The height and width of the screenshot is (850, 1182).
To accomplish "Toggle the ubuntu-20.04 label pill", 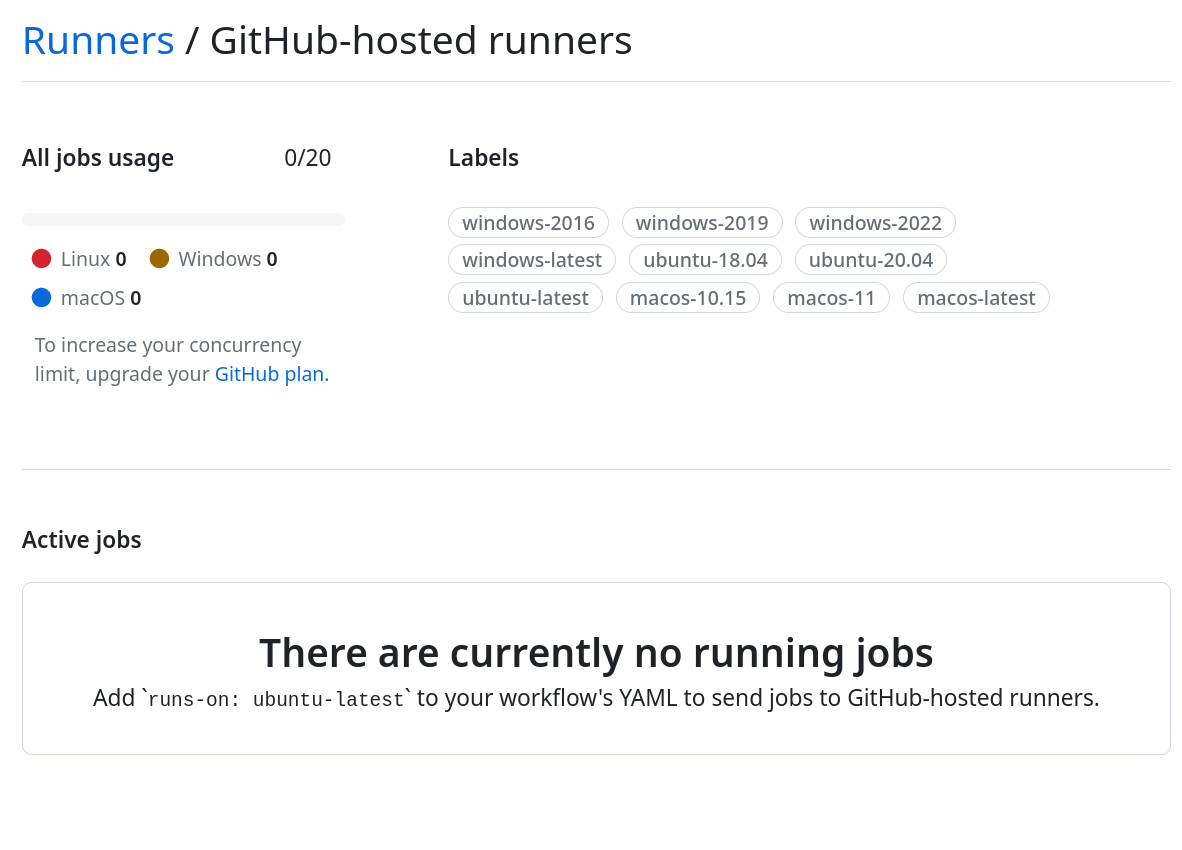I will (870, 259).
